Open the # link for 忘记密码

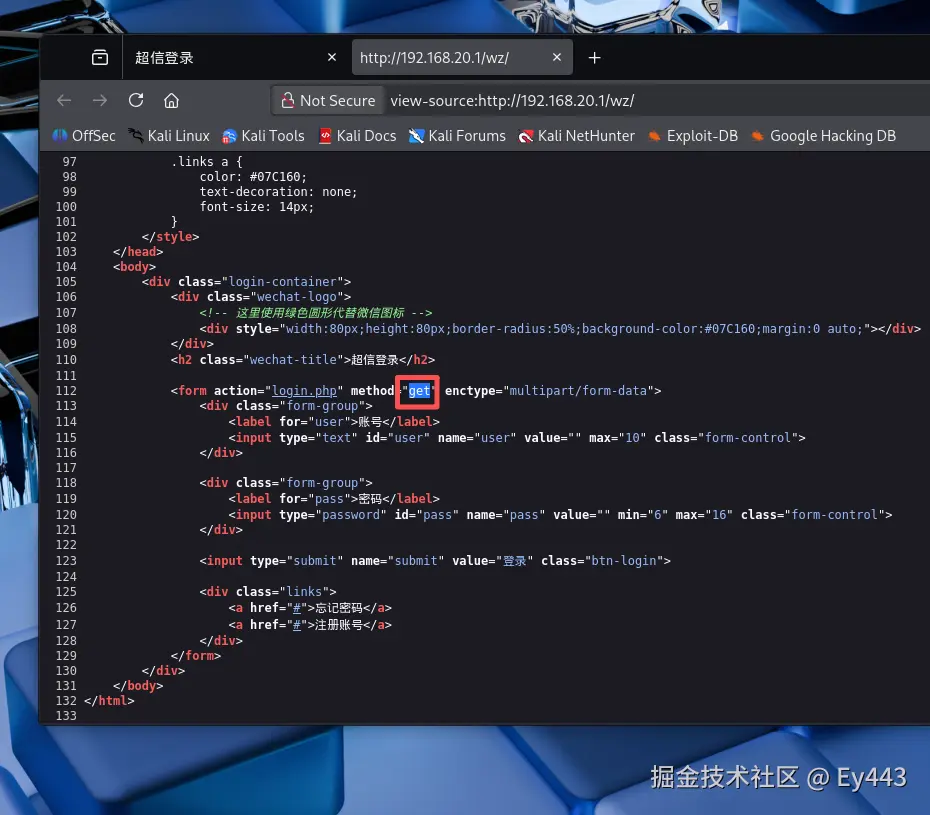point(297,608)
